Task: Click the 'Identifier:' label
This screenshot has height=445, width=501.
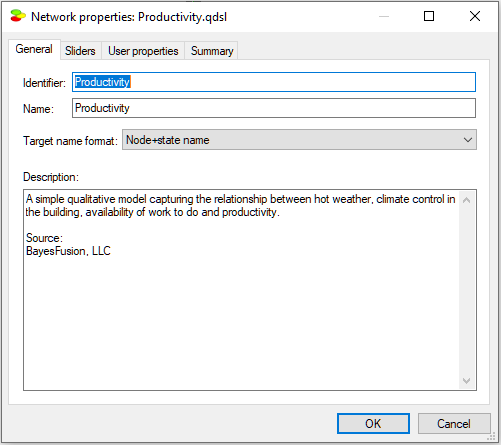Action: pos(44,83)
